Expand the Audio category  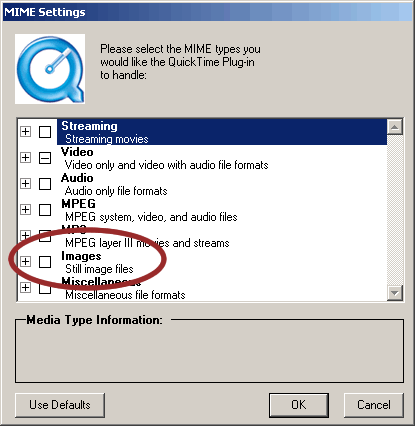pos(25,183)
